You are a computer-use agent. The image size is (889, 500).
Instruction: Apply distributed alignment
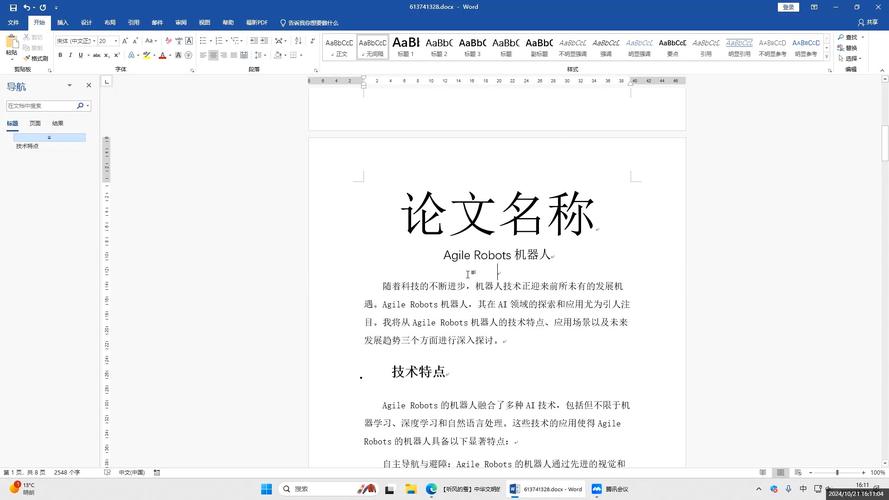click(244, 55)
